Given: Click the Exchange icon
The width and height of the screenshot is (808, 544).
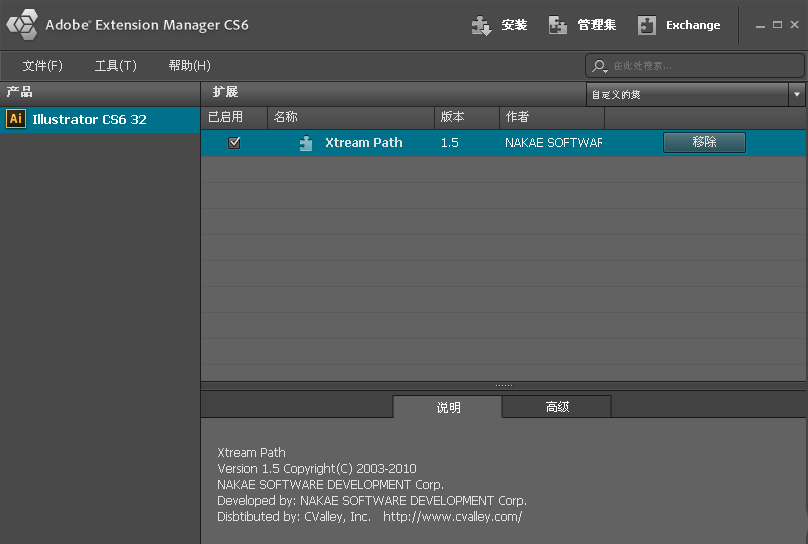Looking at the screenshot, I should [647, 25].
